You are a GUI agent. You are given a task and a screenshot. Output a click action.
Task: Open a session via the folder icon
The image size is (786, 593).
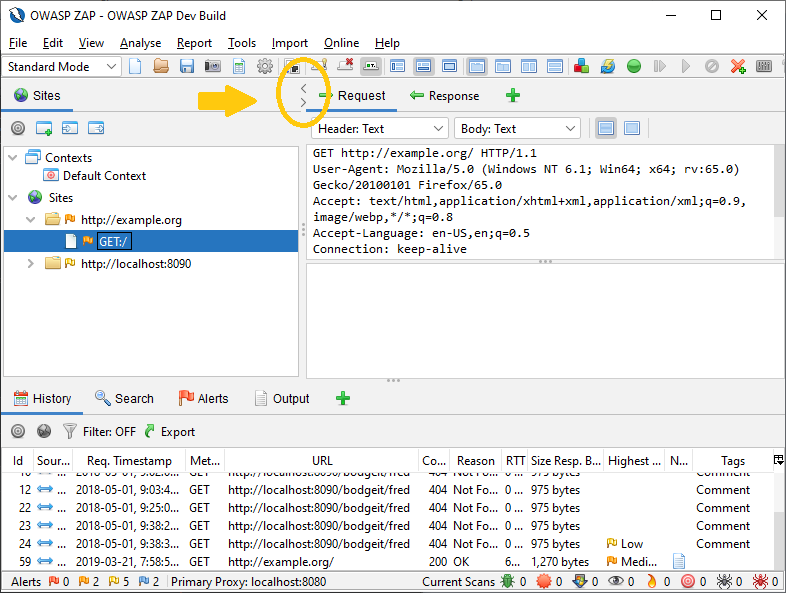coord(161,67)
